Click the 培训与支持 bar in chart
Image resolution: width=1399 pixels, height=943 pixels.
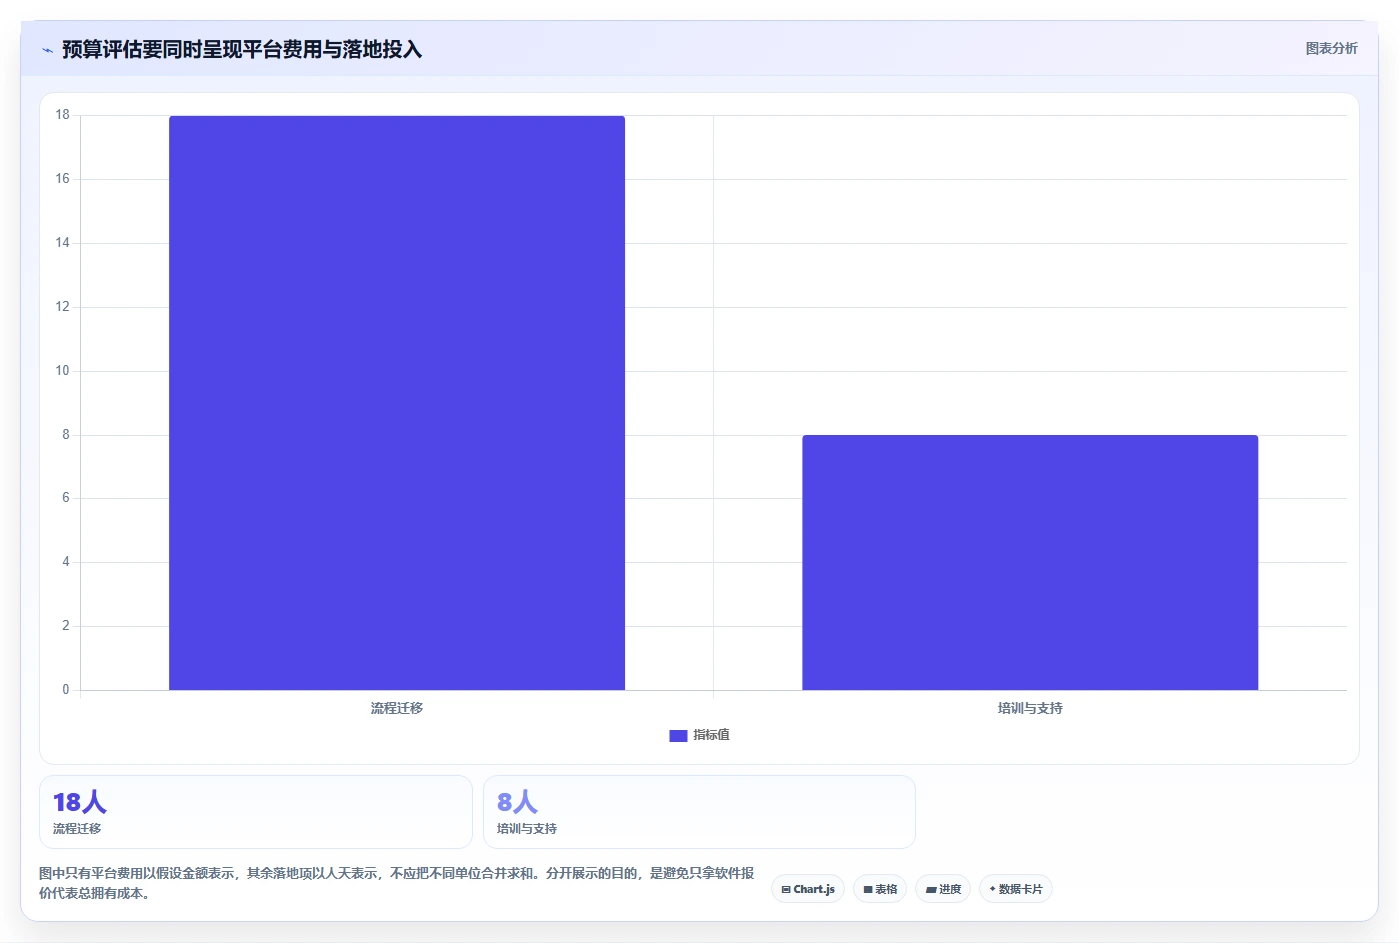1030,562
